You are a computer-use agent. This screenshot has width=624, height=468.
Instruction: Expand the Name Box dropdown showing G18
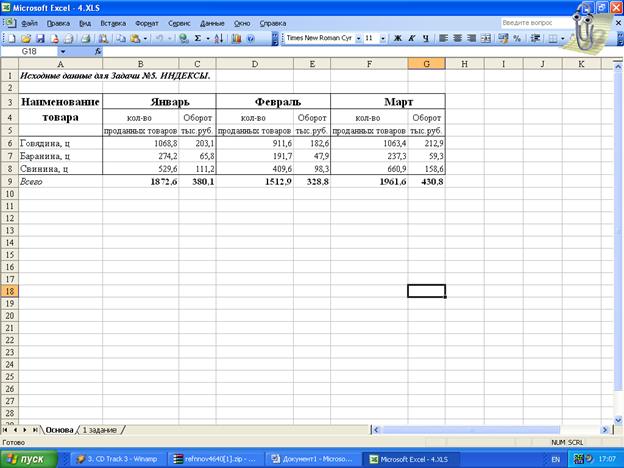click(62, 51)
